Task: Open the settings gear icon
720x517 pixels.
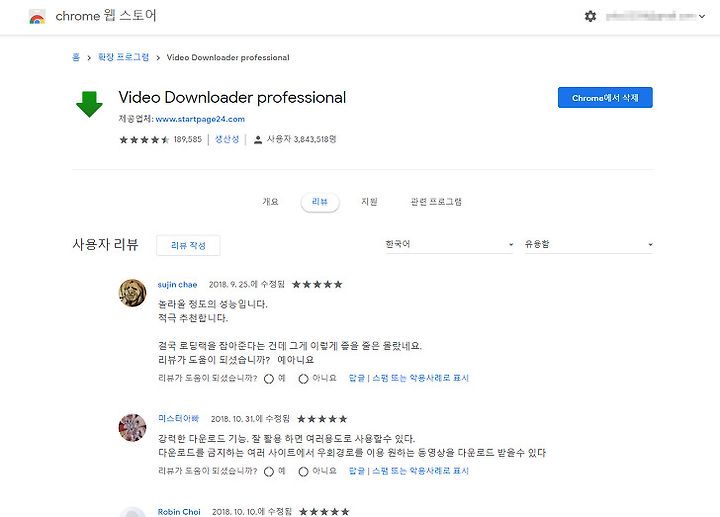Action: 590,17
